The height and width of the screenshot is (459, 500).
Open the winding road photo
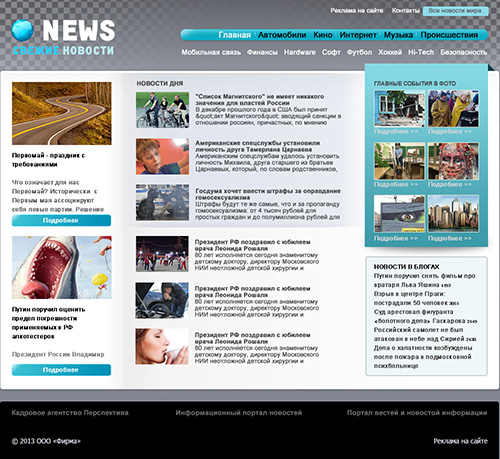pos(62,113)
